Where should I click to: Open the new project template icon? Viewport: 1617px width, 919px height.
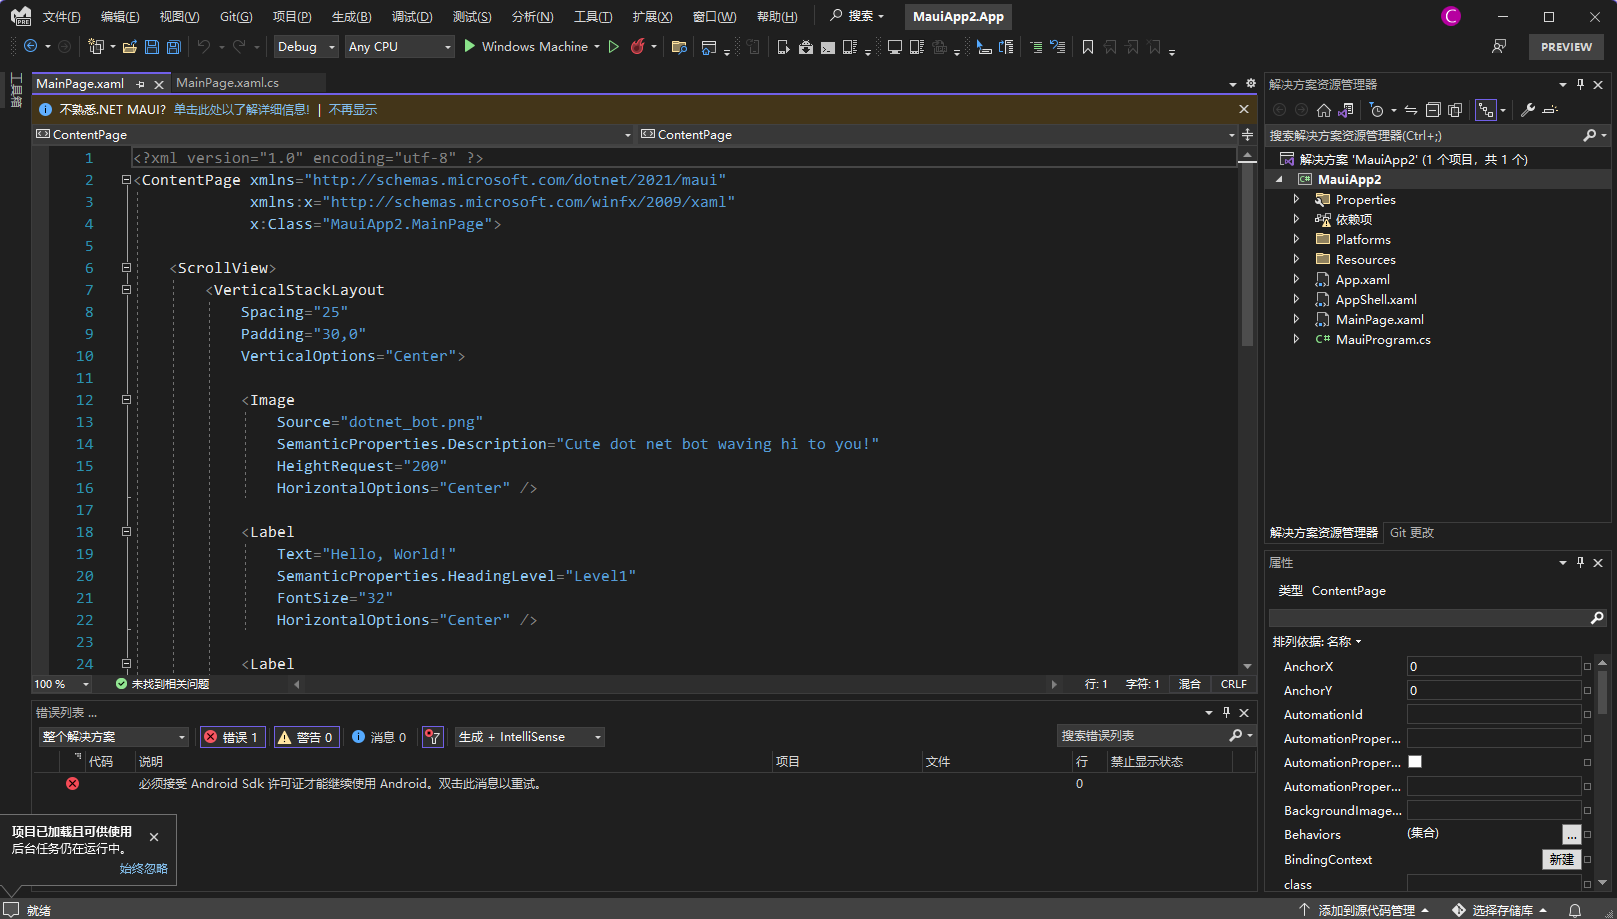(x=96, y=47)
